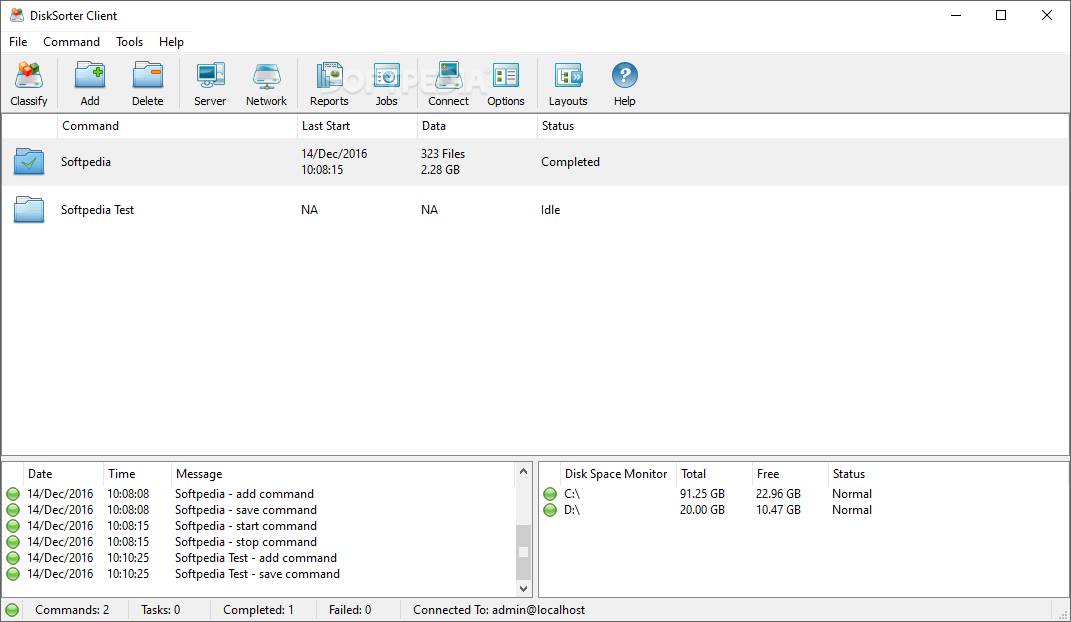Open the Command menu
Screen dimensions: 1071x622
71,42
